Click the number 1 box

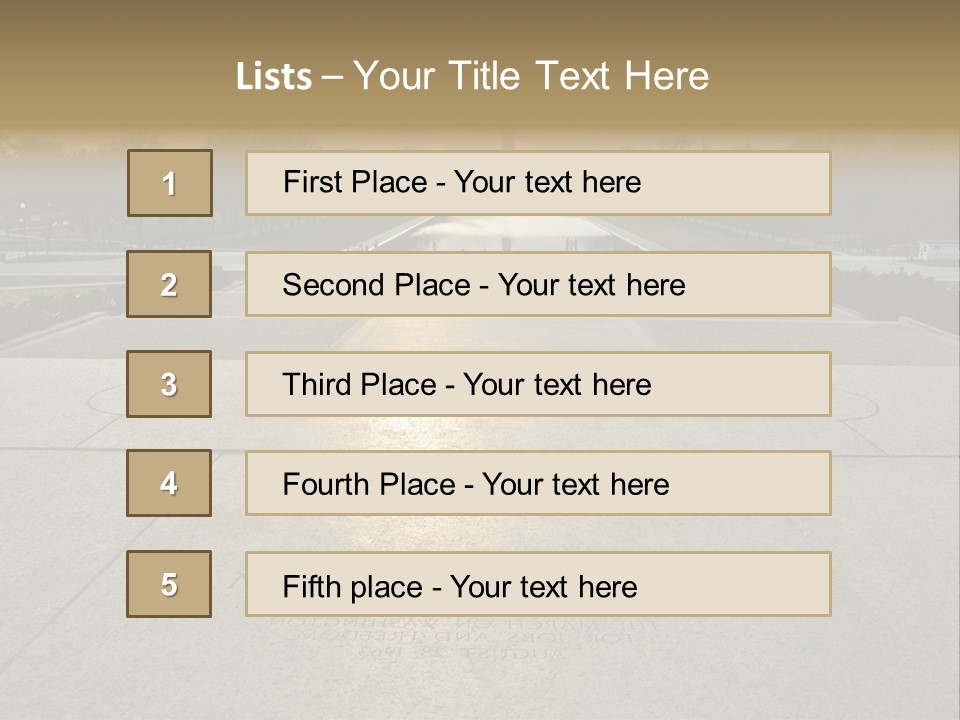[x=170, y=183]
